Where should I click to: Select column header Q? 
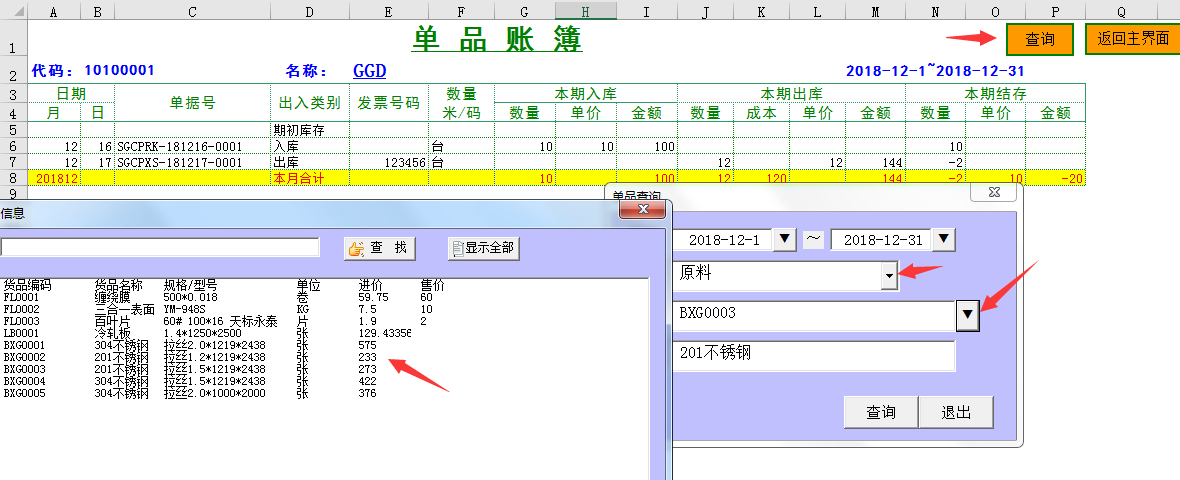[x=1121, y=11]
